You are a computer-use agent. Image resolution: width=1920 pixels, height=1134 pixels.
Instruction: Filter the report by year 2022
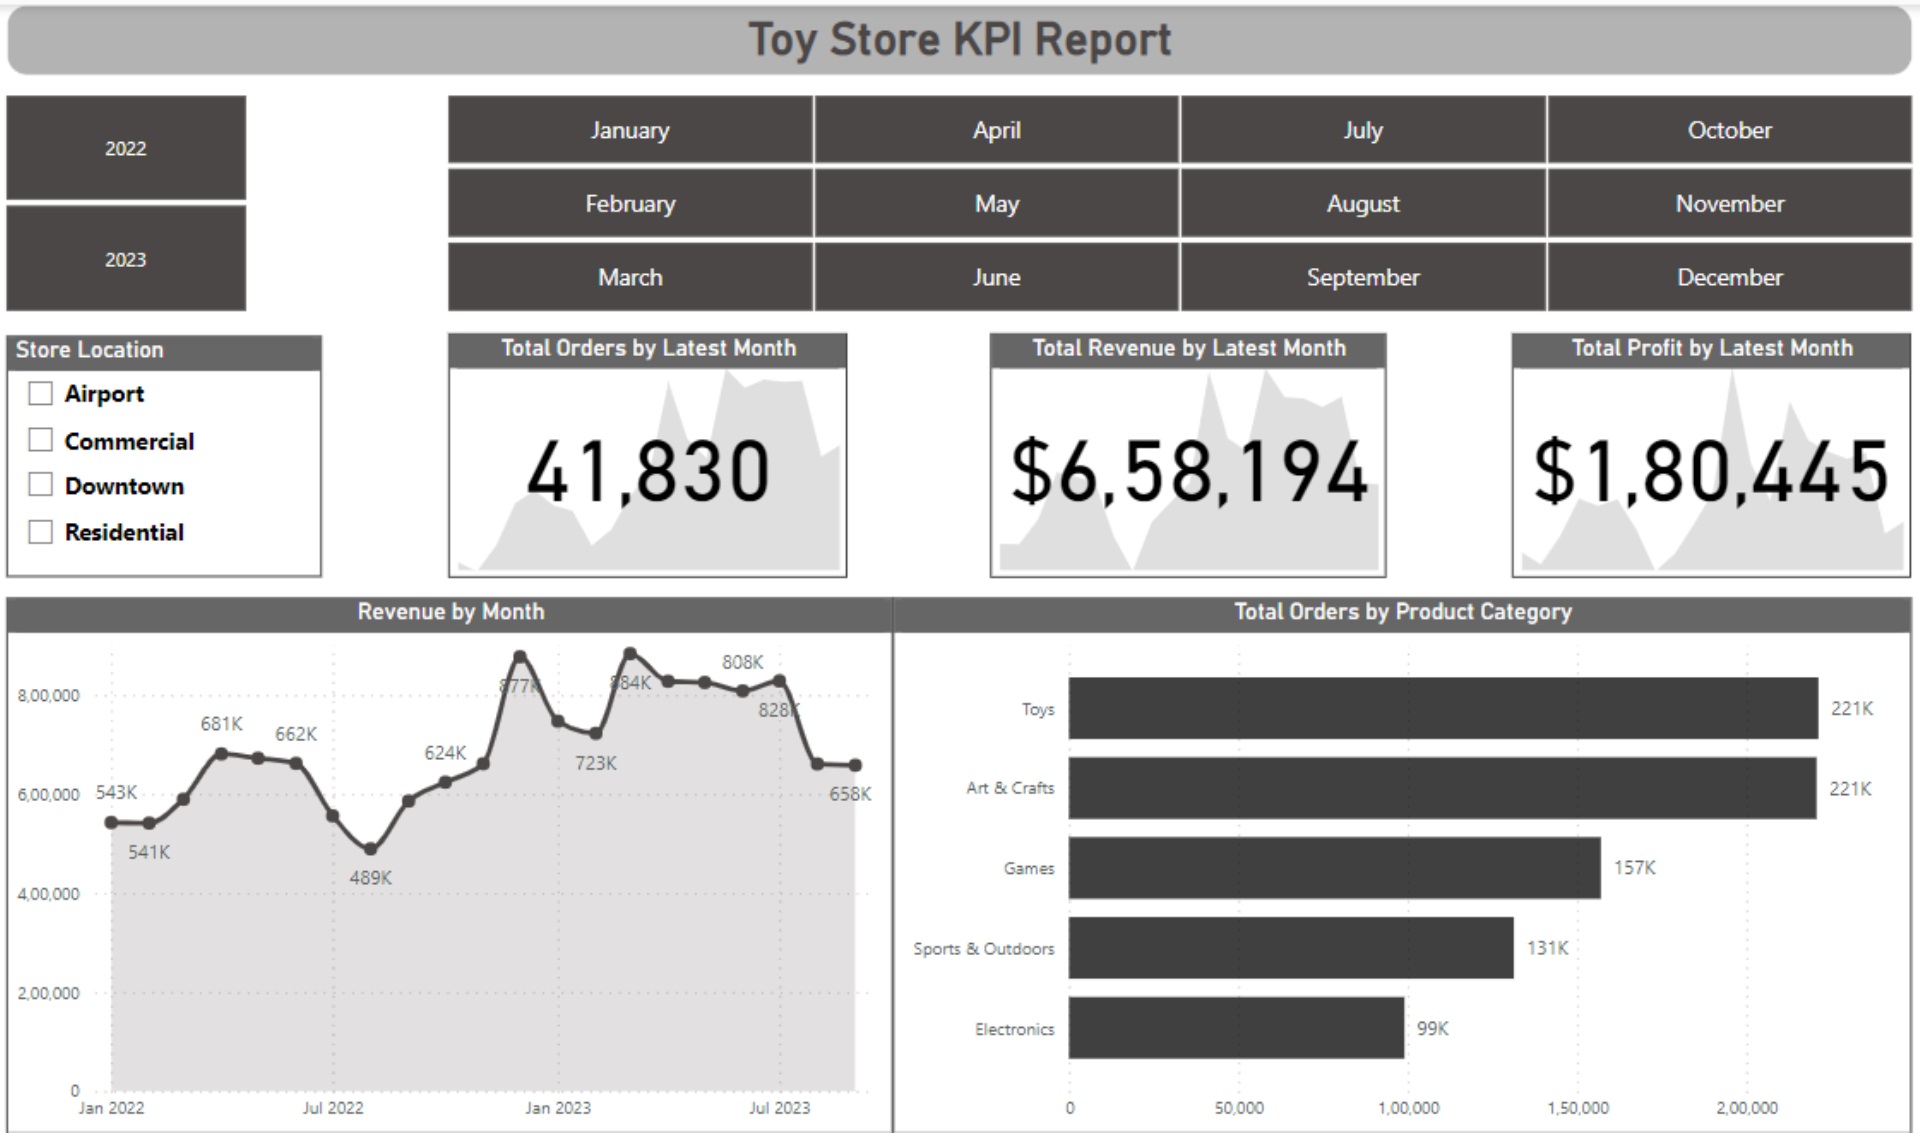(126, 148)
